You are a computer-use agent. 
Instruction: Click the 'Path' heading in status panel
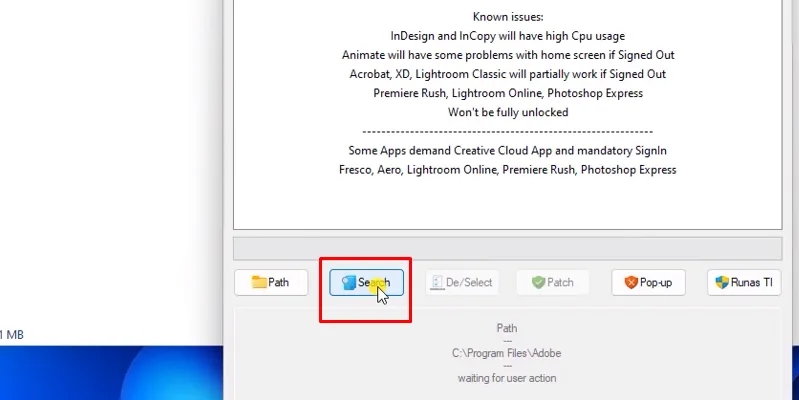pyautogui.click(x=507, y=327)
